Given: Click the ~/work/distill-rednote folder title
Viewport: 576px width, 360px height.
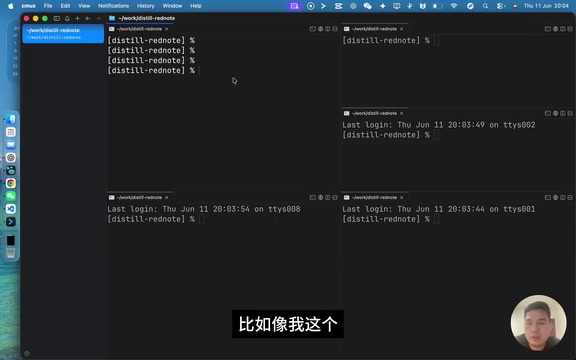Looking at the screenshot, I should click(147, 18).
